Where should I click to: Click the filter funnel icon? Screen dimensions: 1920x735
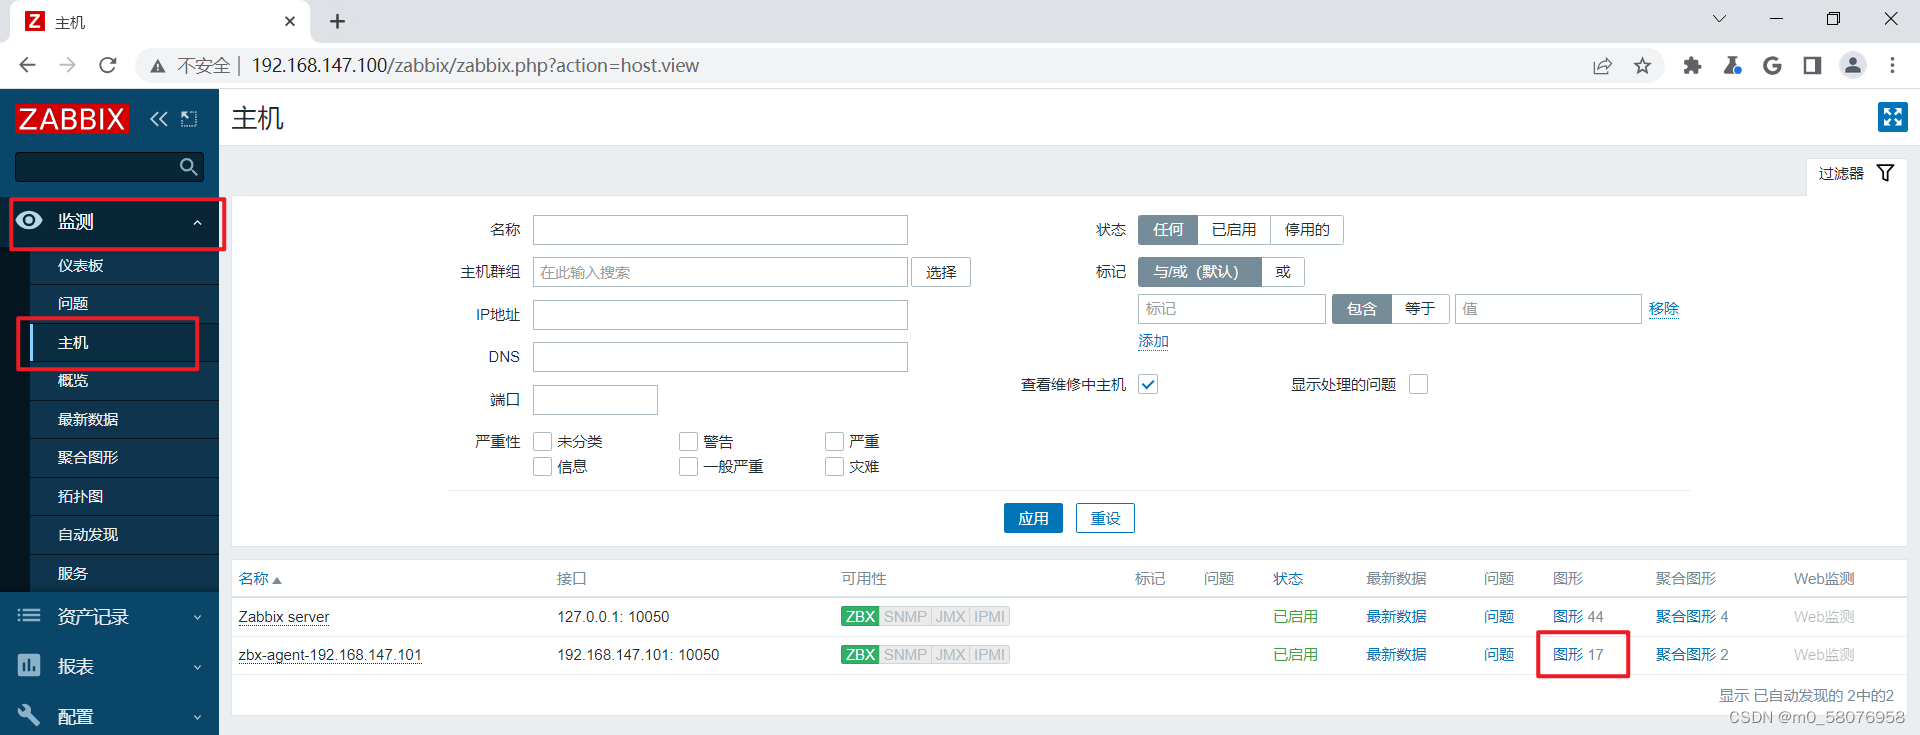click(x=1885, y=173)
